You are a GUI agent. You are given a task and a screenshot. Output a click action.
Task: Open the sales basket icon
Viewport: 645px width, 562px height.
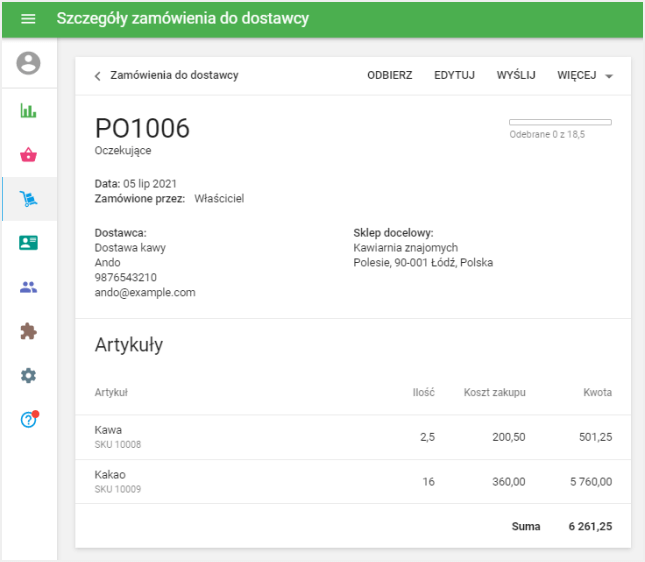[28, 155]
